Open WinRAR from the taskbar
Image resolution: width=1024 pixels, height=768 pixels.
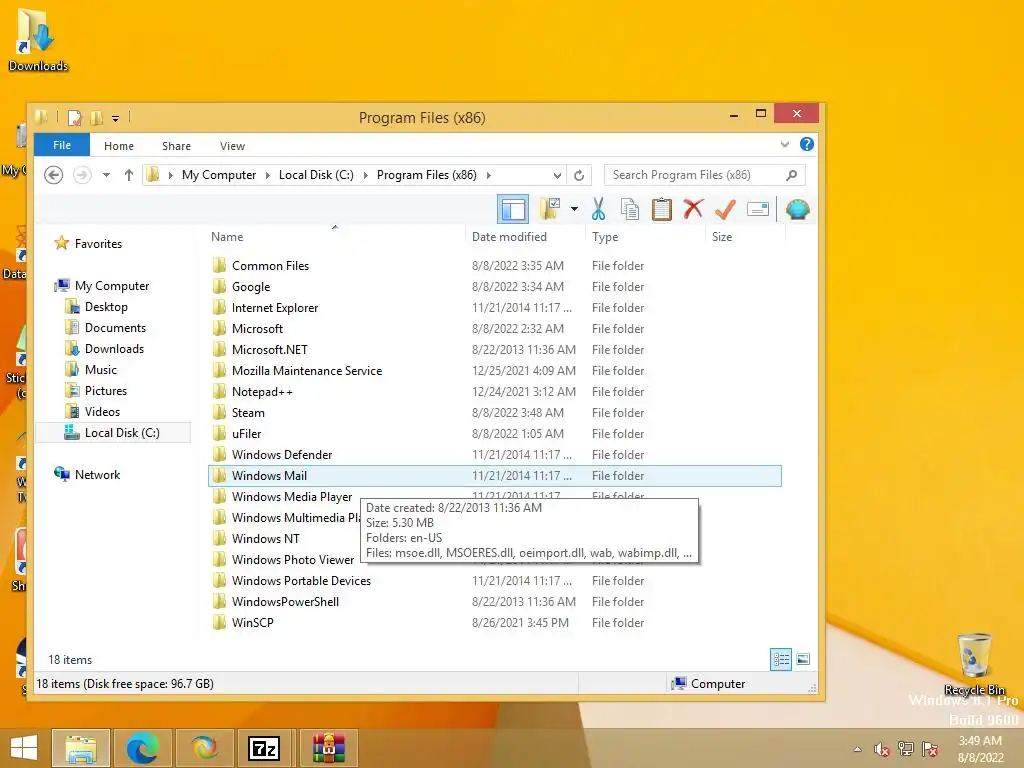pos(328,748)
